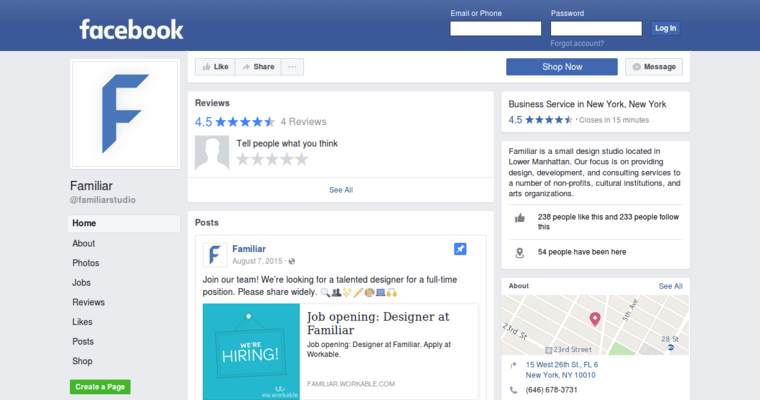Click the We're Hiring job link image
The width and height of the screenshot is (760, 400).
(251, 350)
